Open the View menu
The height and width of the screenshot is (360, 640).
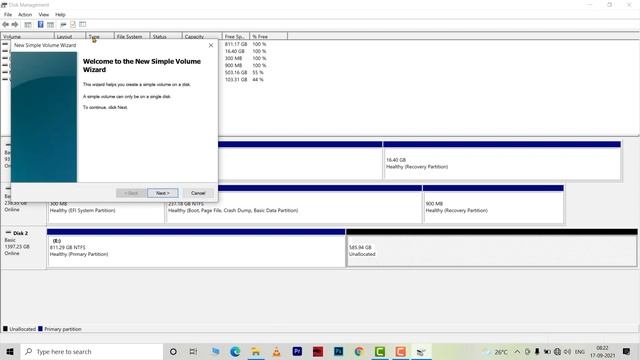click(44, 14)
